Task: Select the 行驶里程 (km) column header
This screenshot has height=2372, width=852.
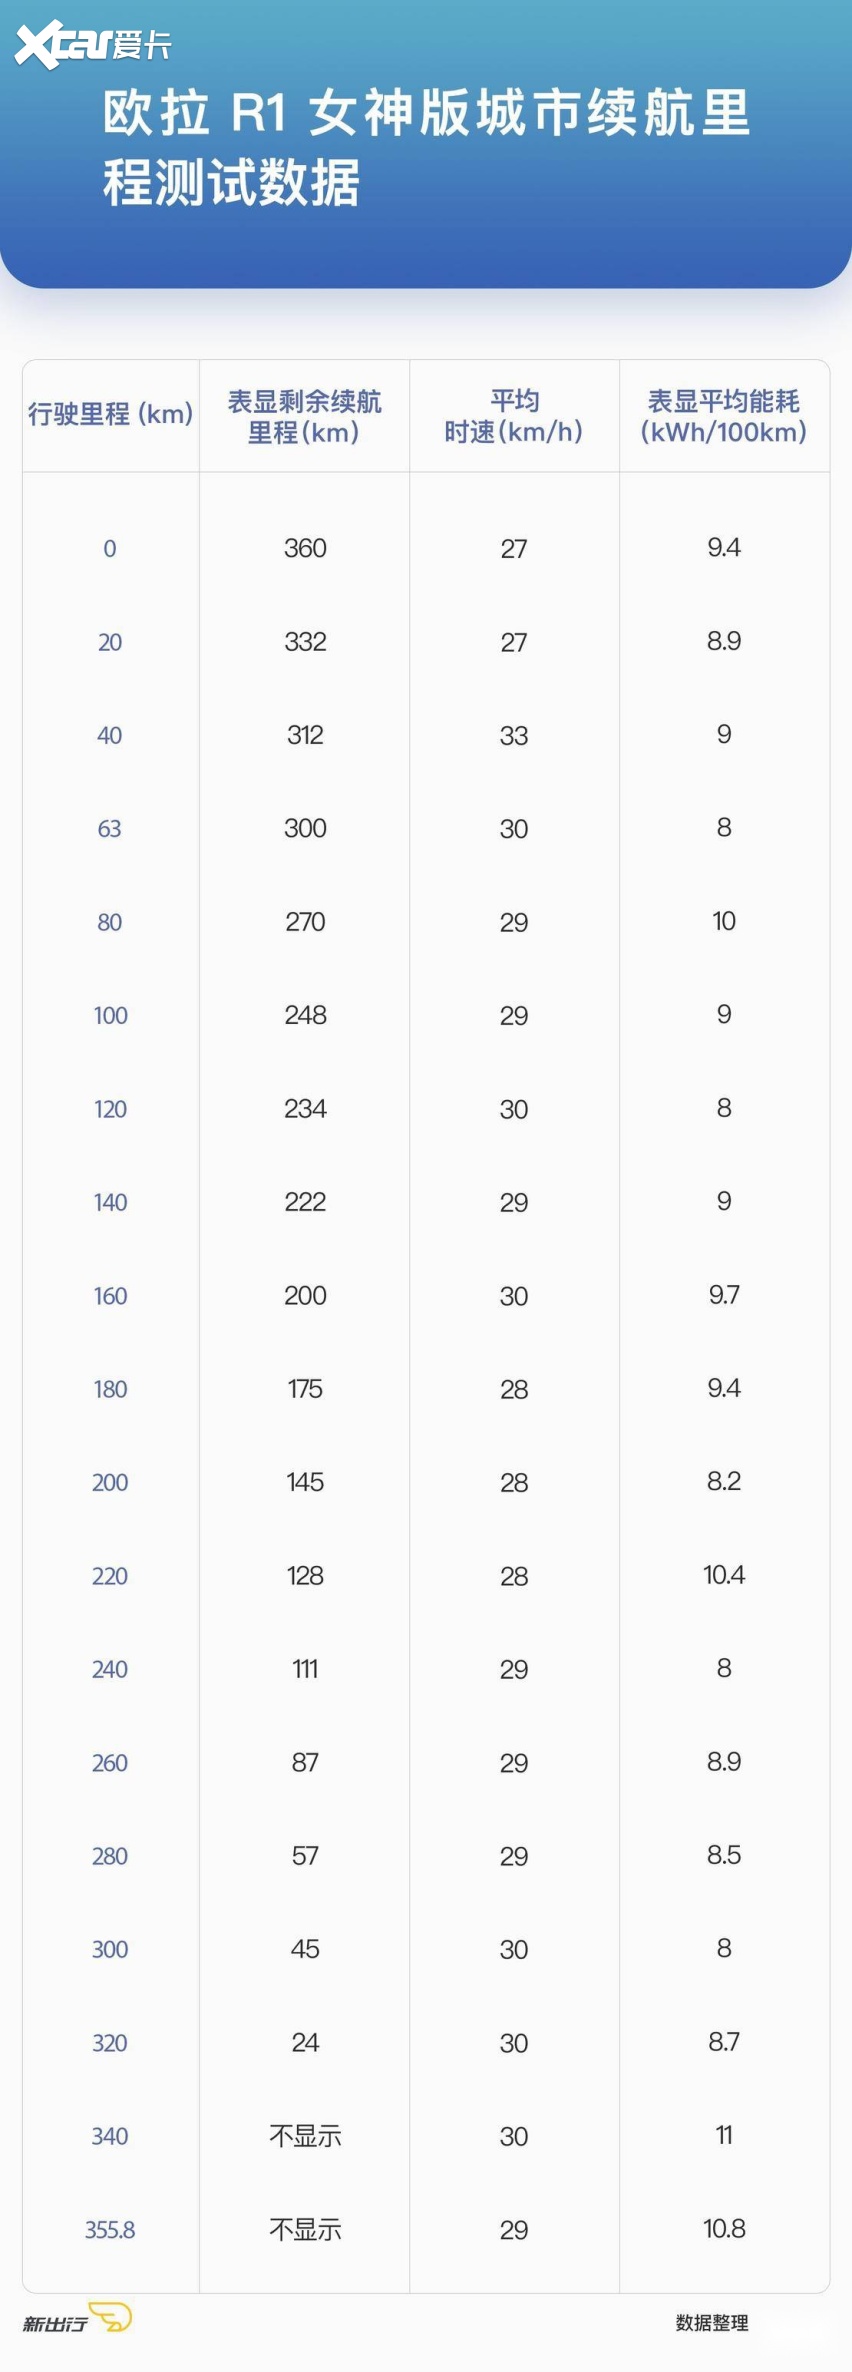Action: (110, 414)
